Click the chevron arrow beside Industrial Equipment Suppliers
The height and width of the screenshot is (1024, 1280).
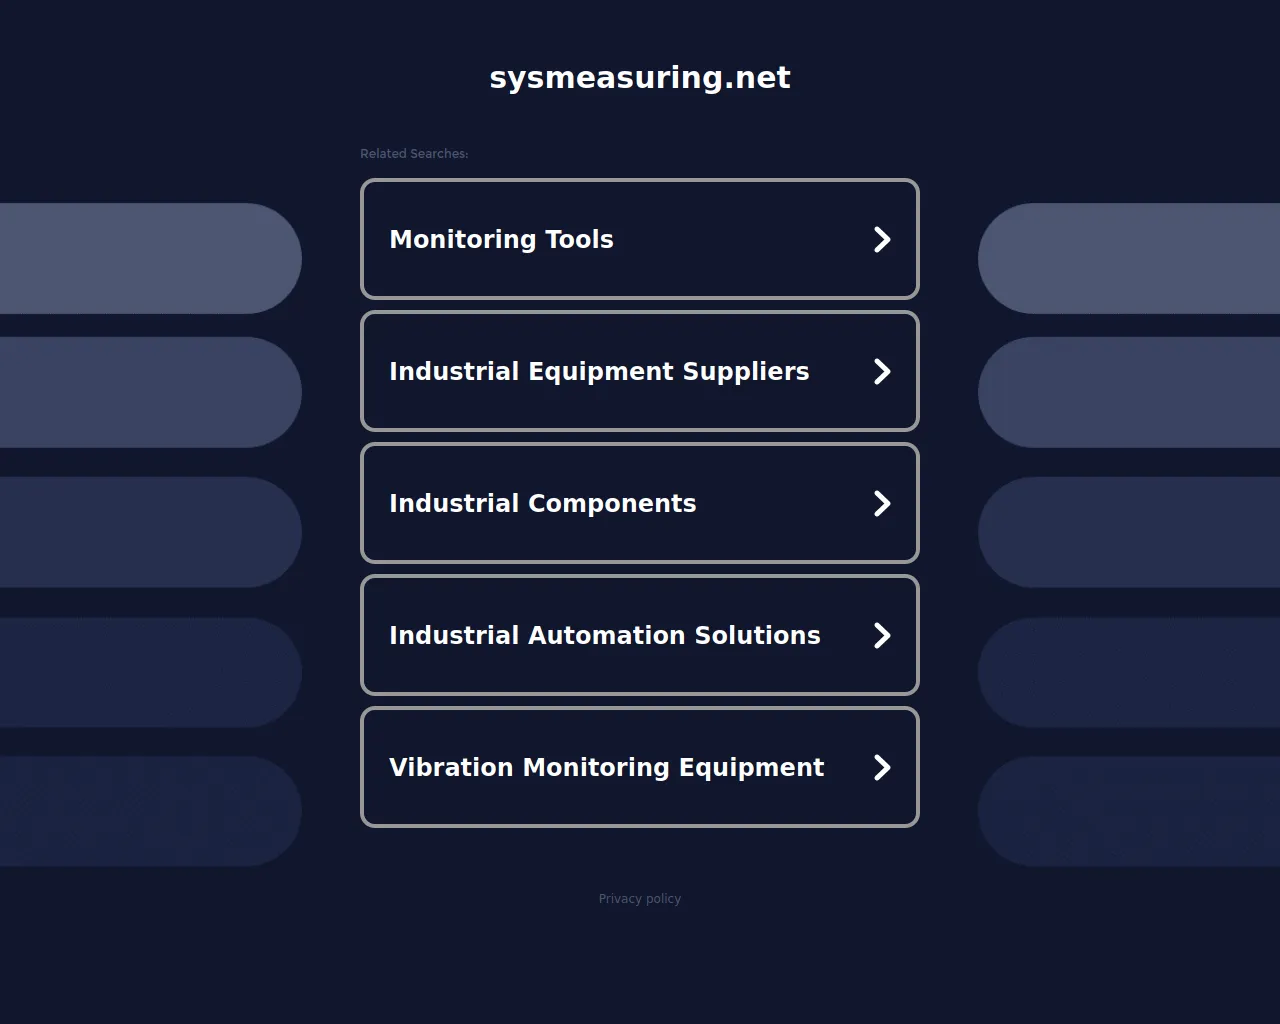[x=881, y=372]
